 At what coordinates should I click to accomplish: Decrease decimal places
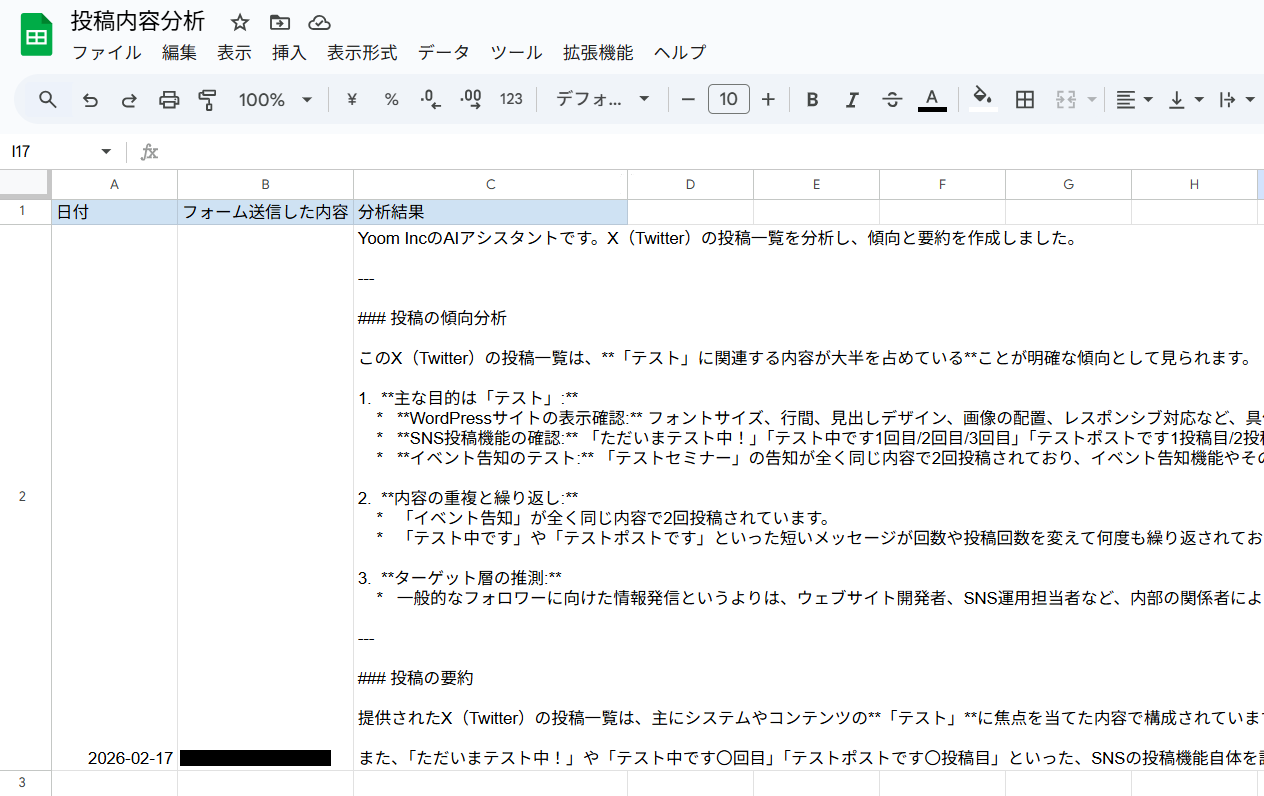click(x=431, y=99)
